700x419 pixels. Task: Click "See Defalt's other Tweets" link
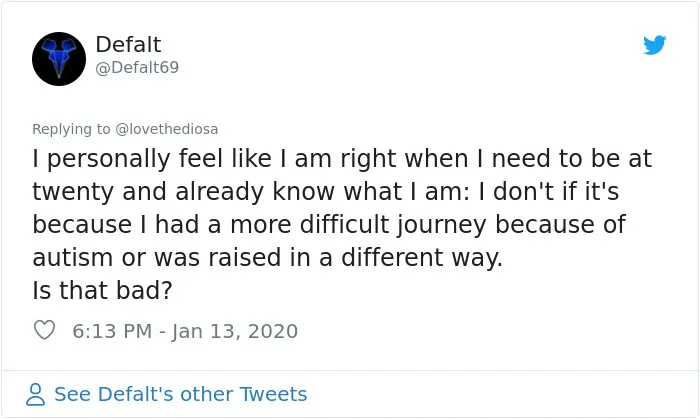[x=181, y=394]
